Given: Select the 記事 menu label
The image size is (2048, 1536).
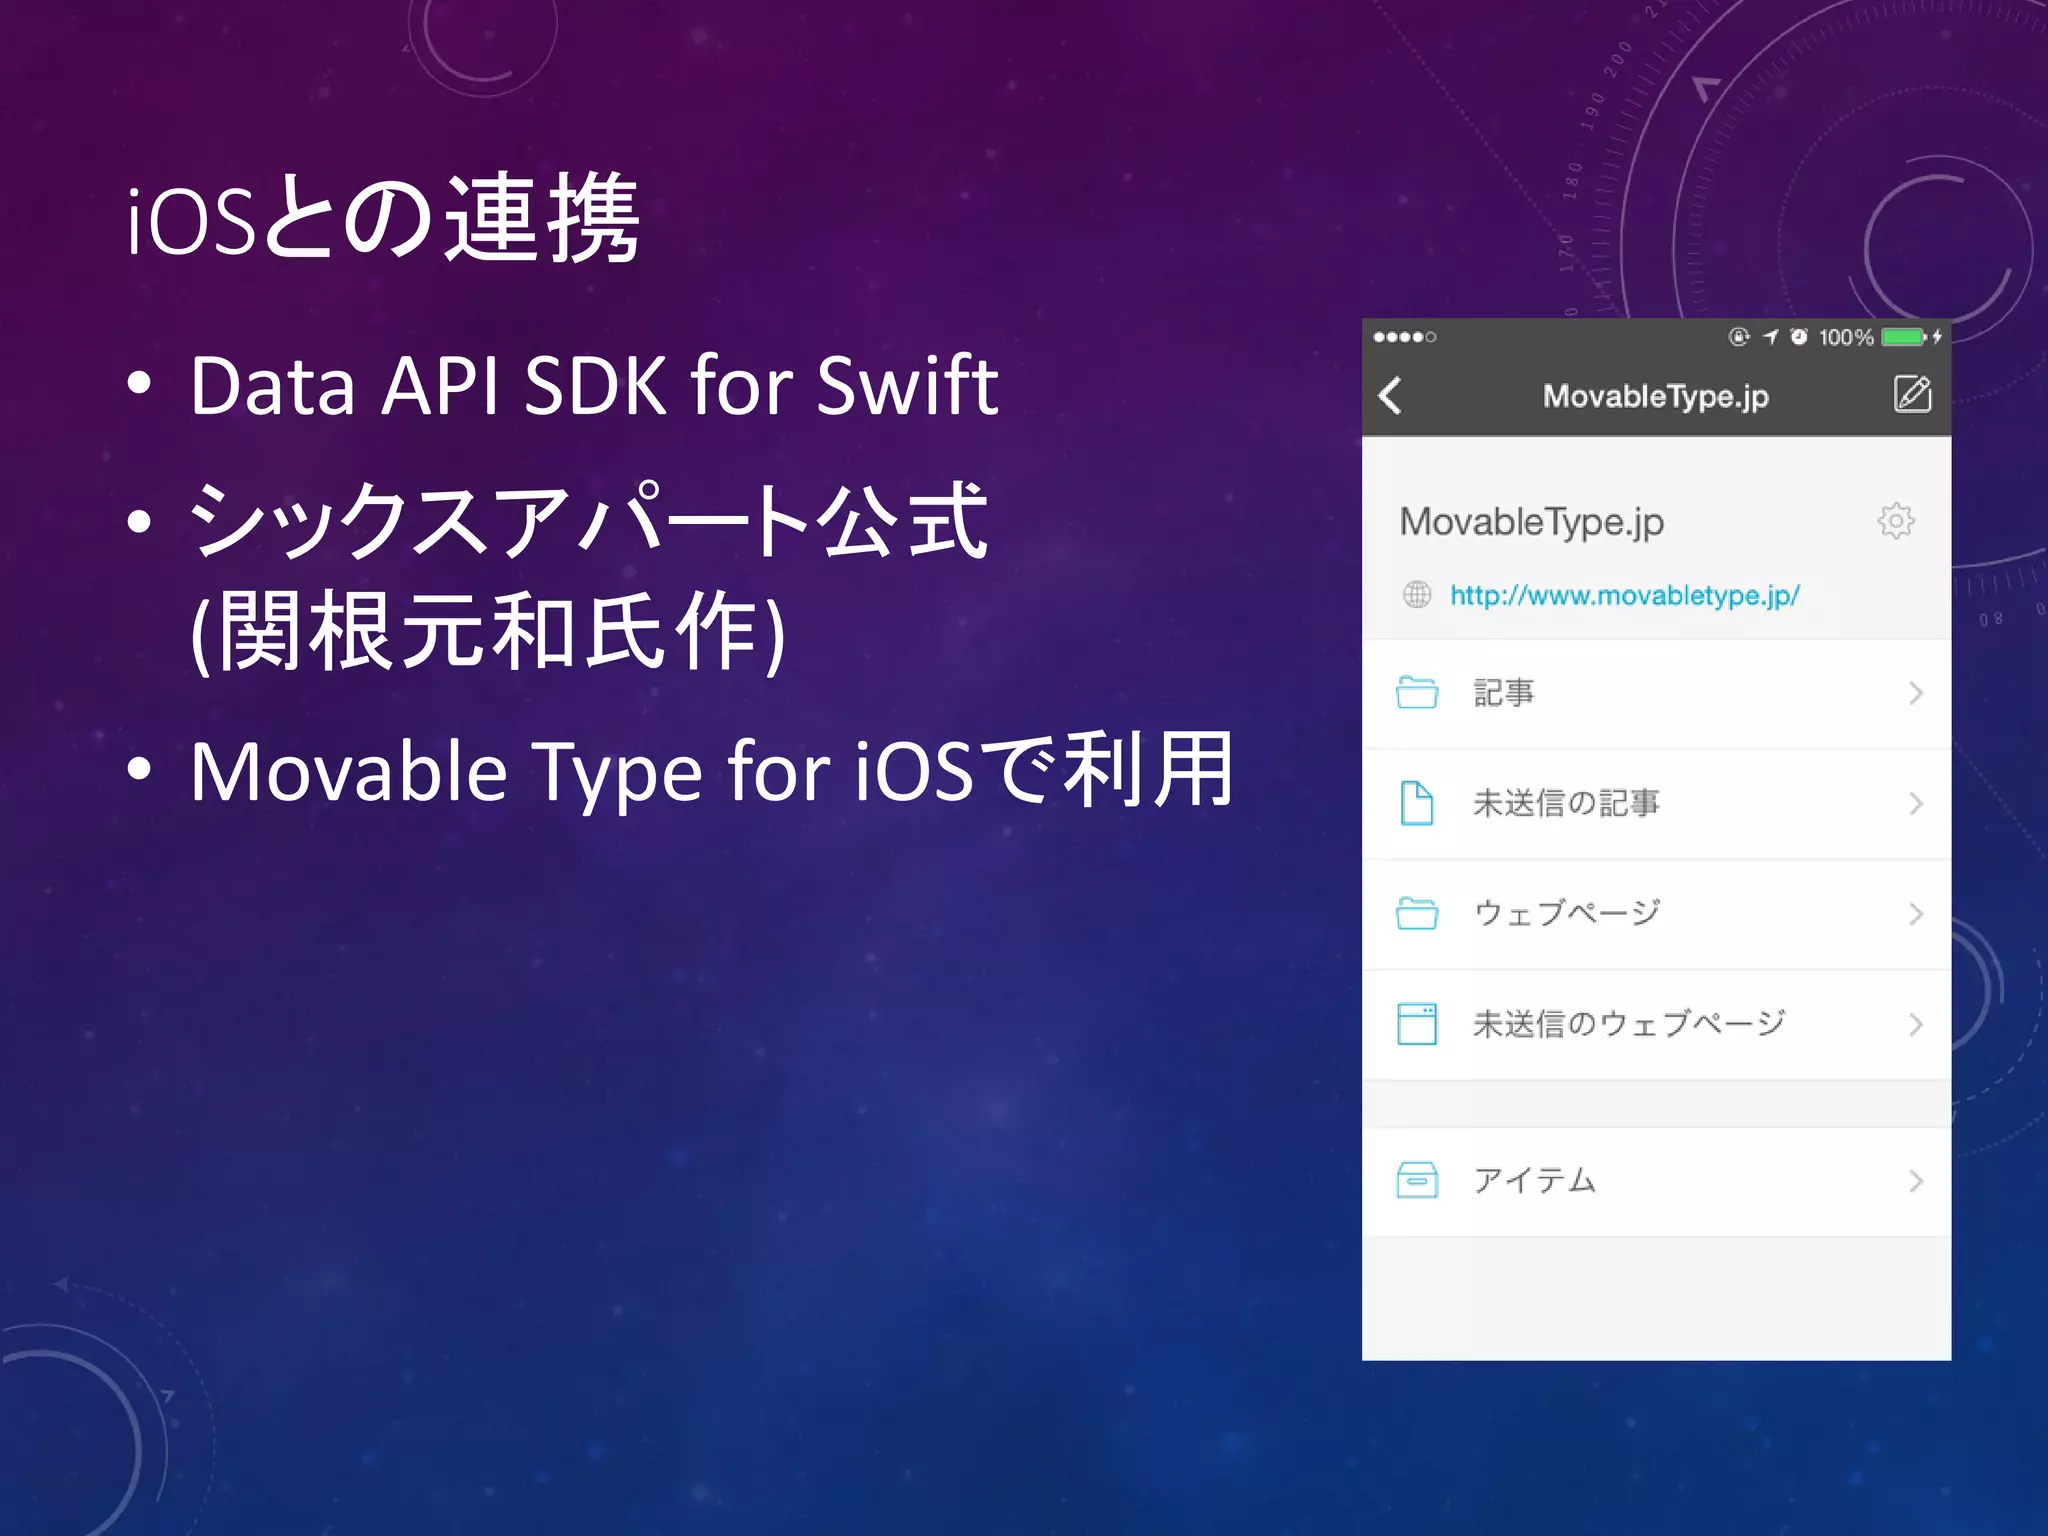Looking at the screenshot, I should click(x=1504, y=693).
